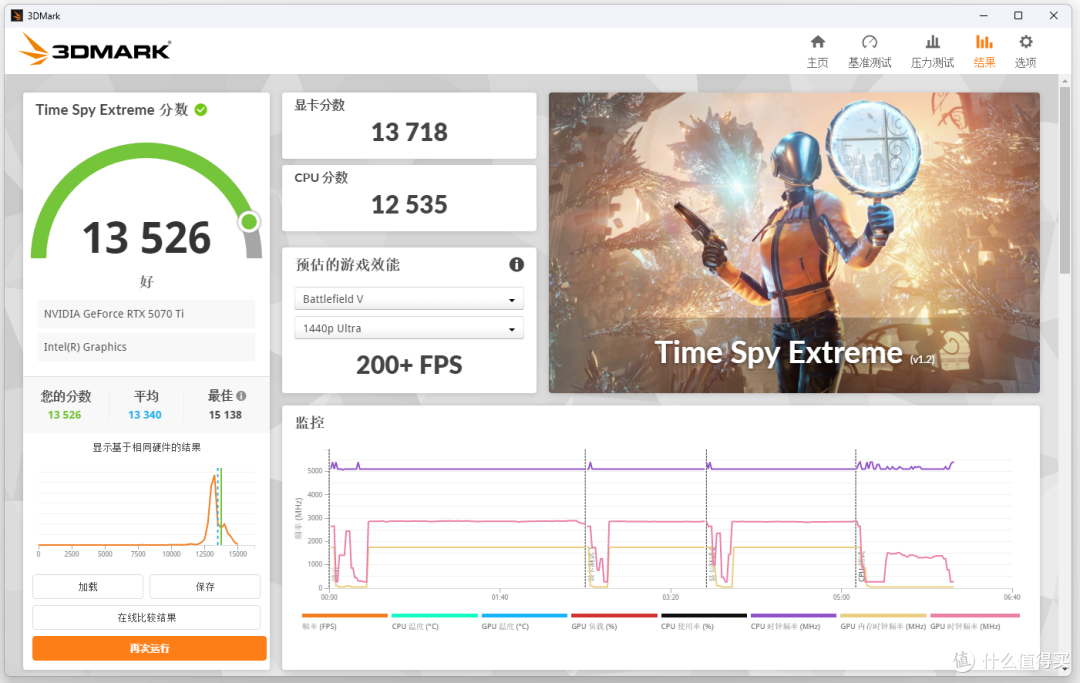Click 显卡分数 value 13 718
This screenshot has width=1080, height=683.
[409, 132]
